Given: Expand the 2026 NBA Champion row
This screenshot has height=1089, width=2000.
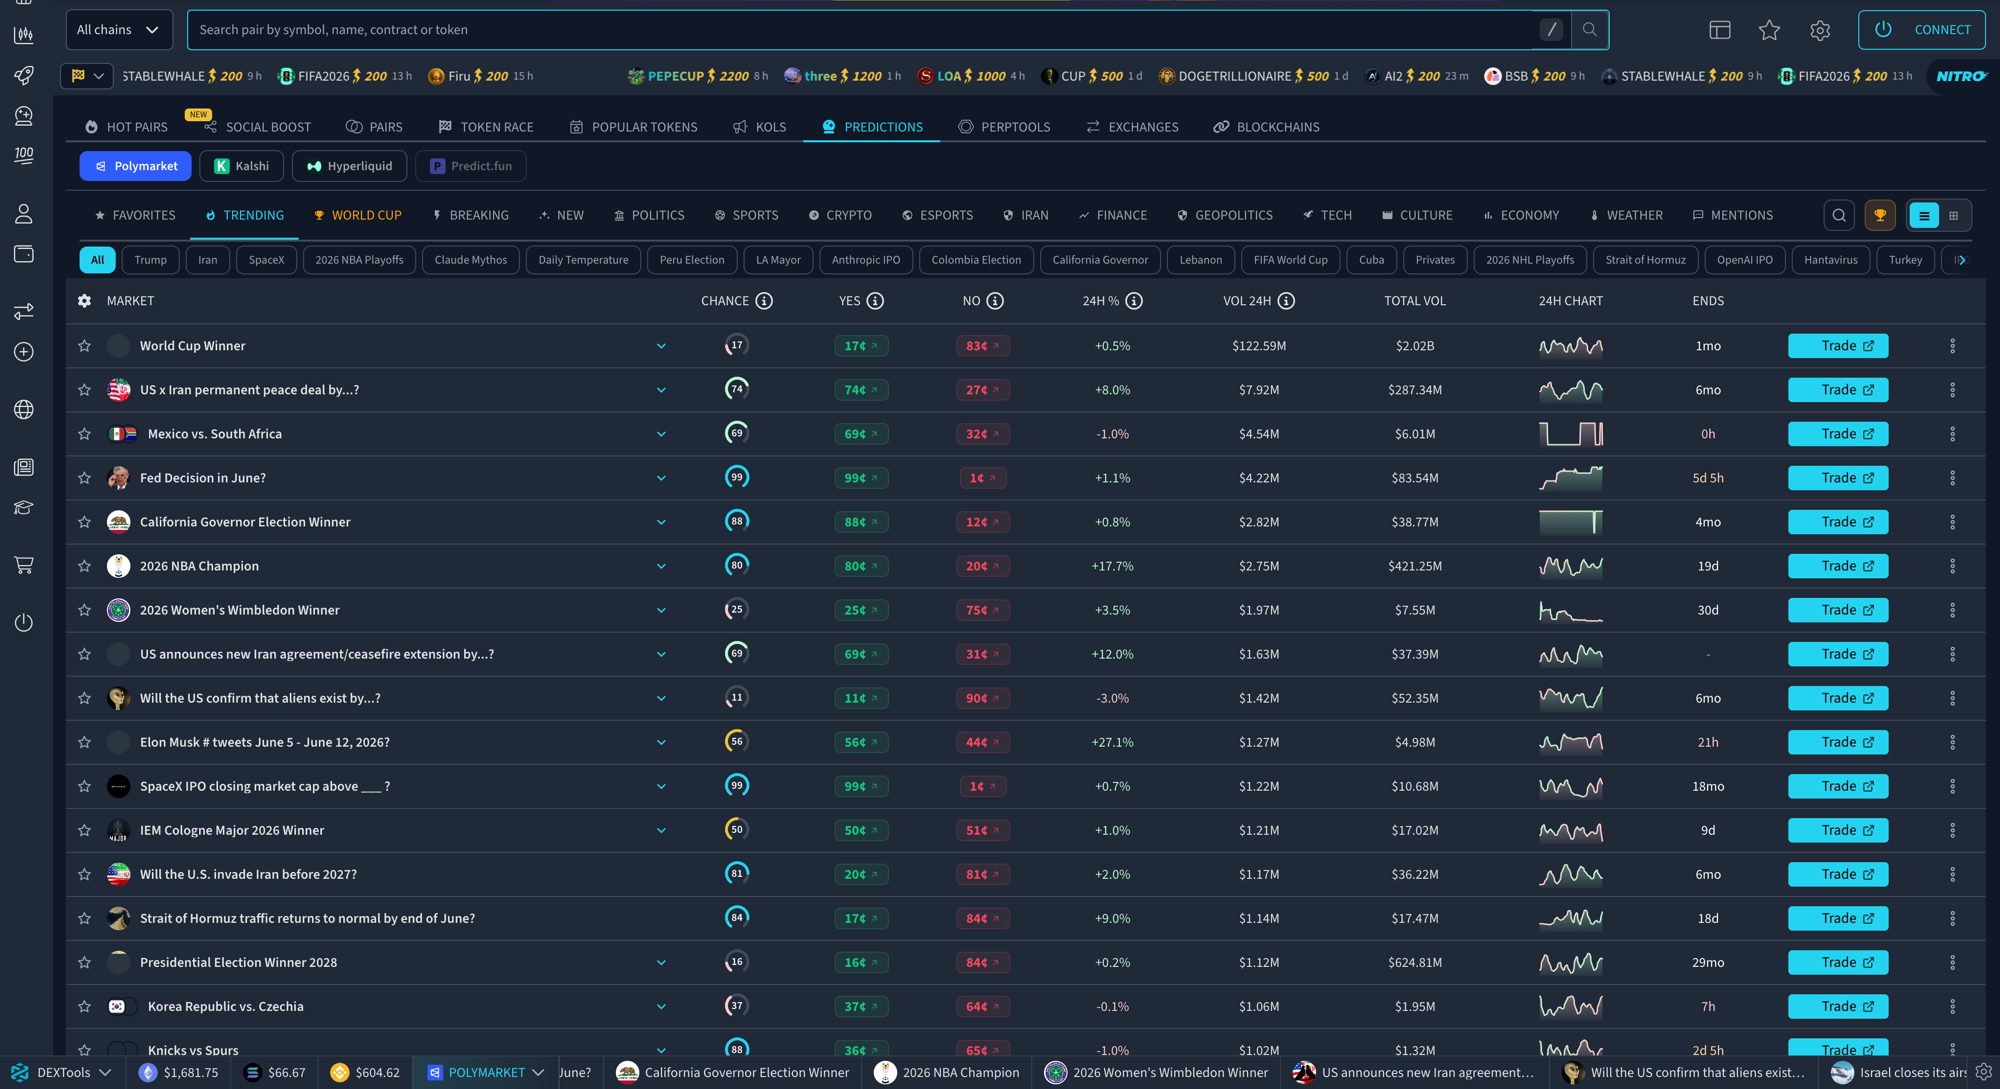Looking at the screenshot, I should click(x=661, y=566).
